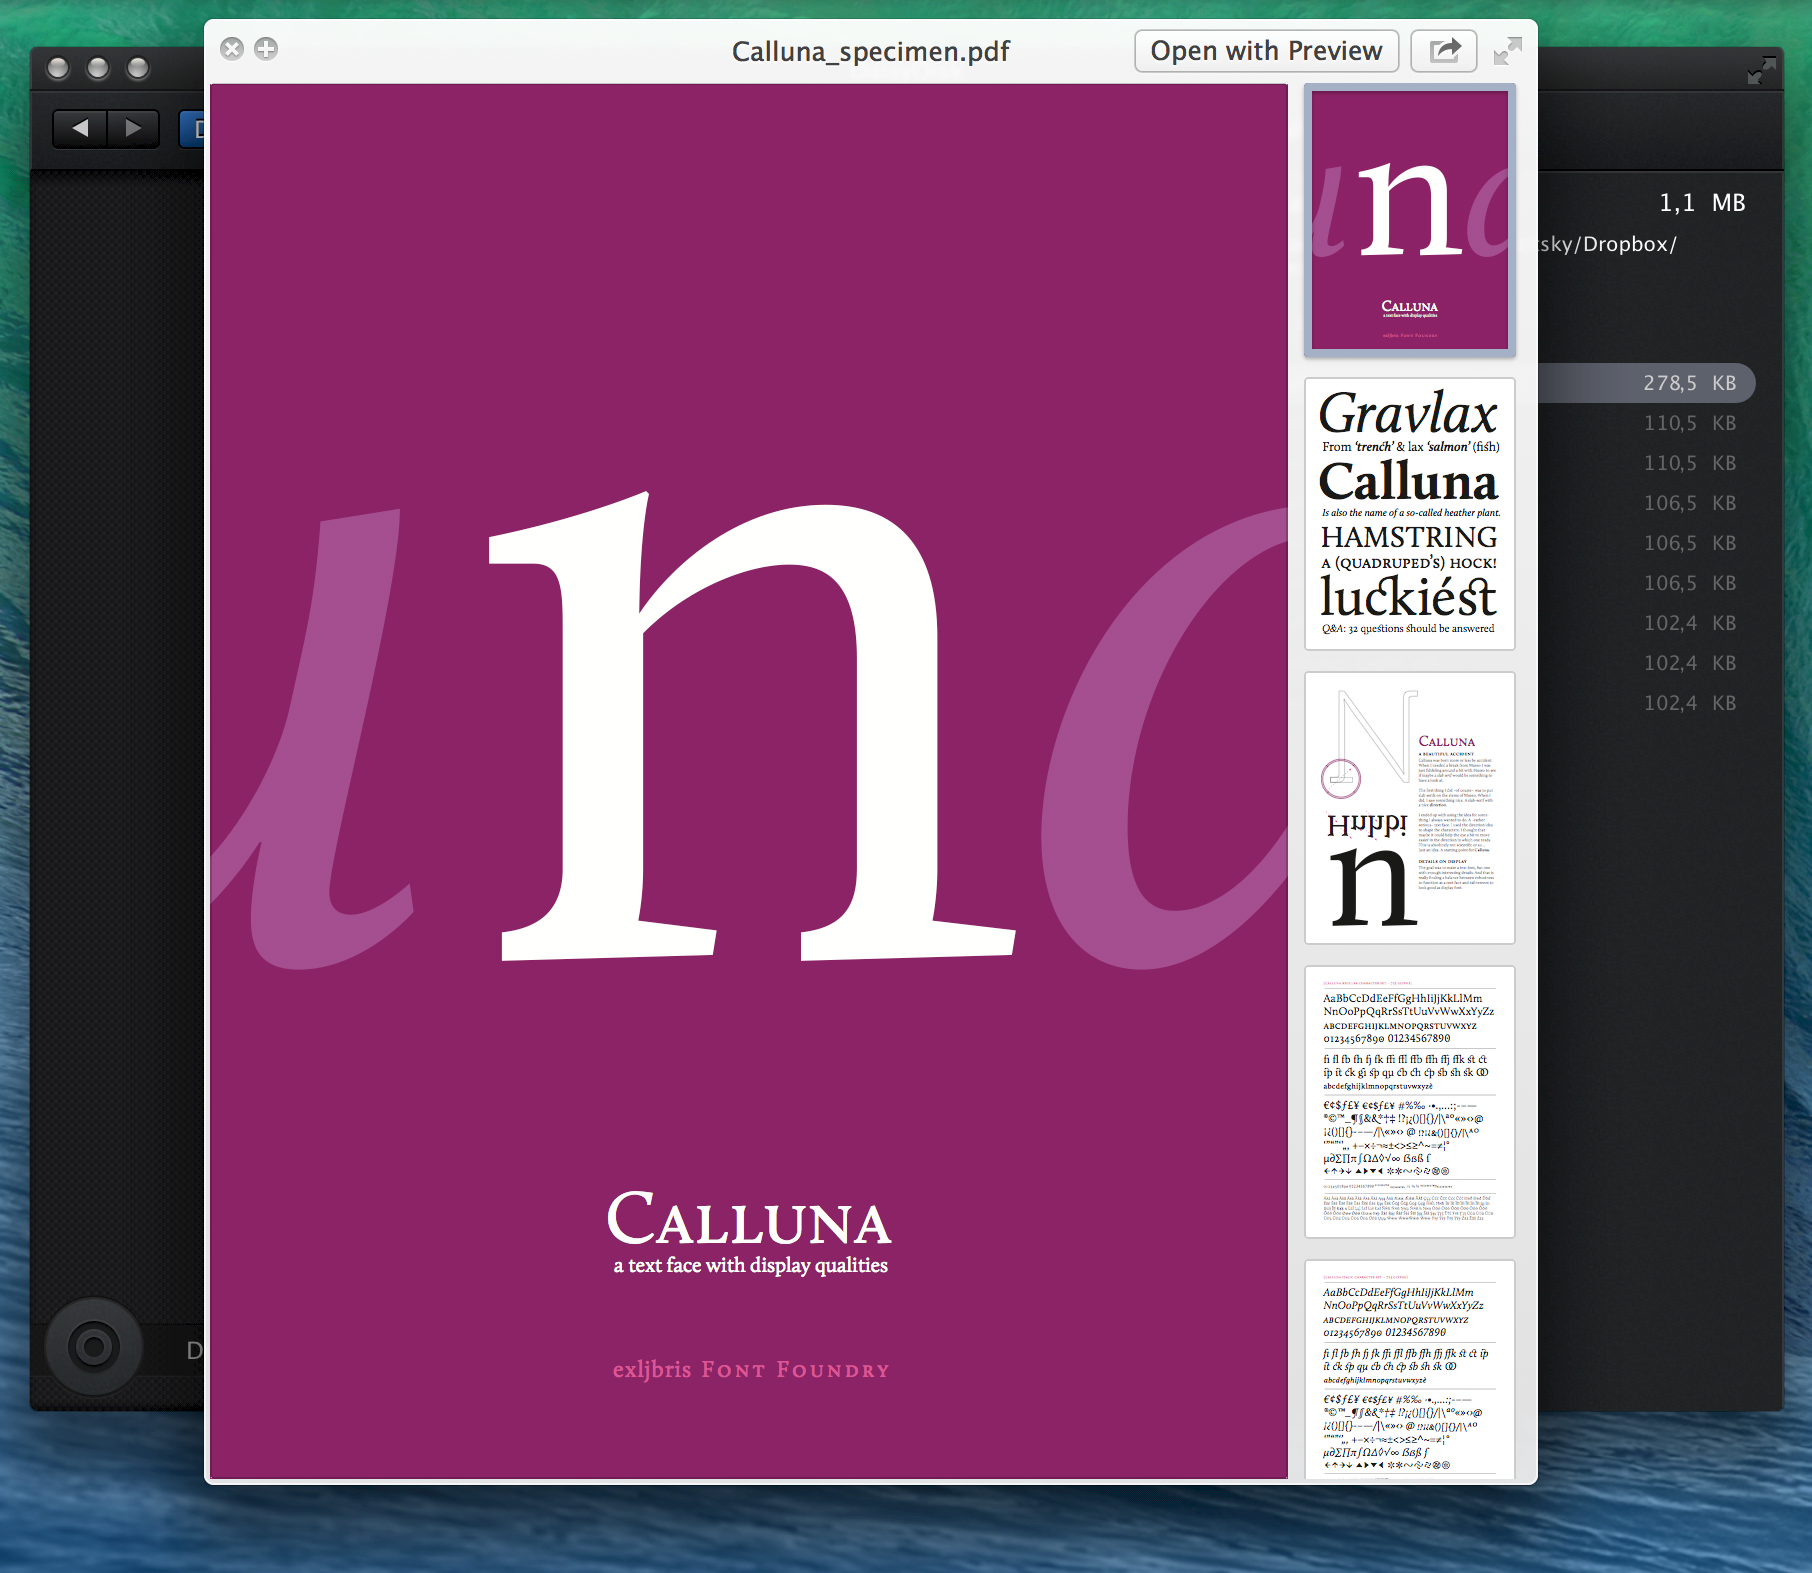Expand Quick Look to full screen
The image size is (1812, 1573).
tap(1507, 51)
